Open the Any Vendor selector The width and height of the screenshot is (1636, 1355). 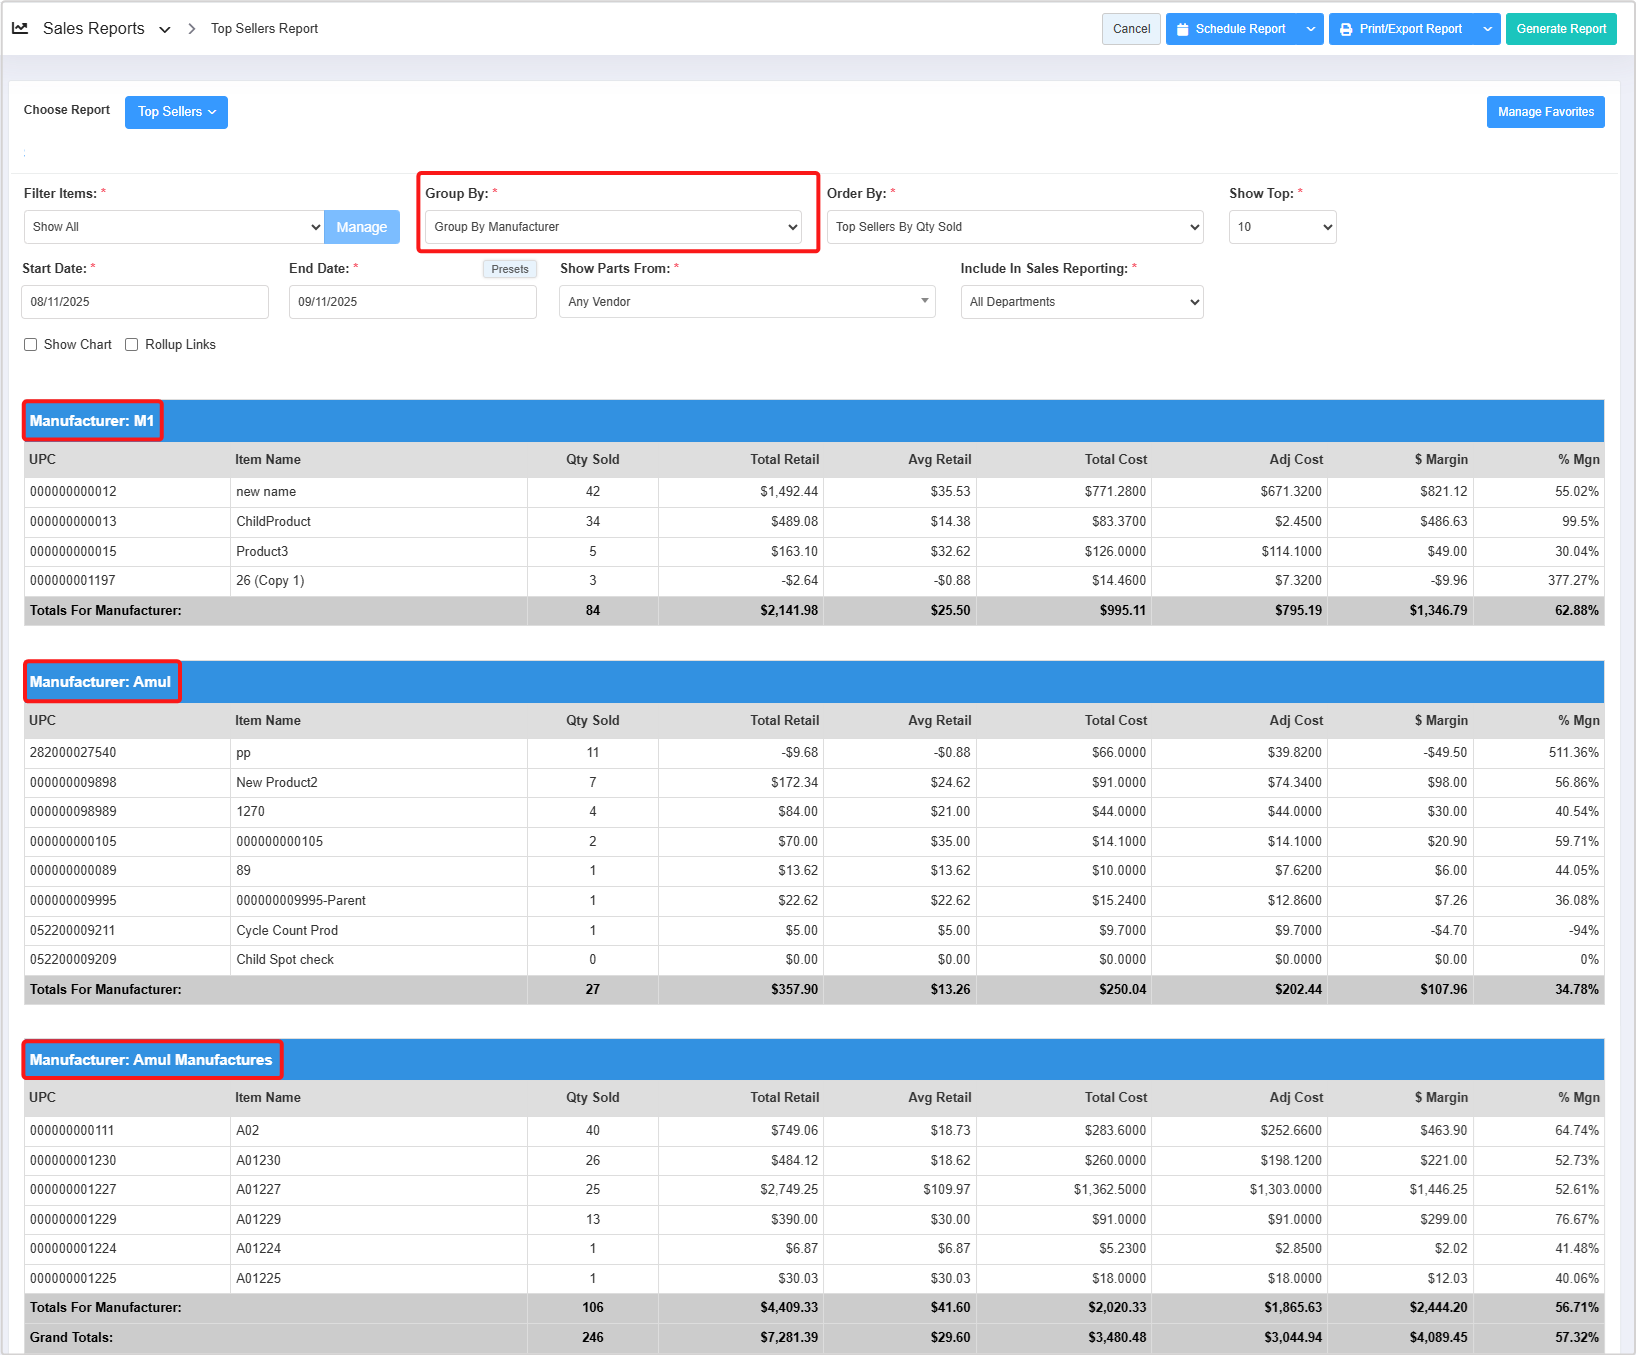(746, 302)
